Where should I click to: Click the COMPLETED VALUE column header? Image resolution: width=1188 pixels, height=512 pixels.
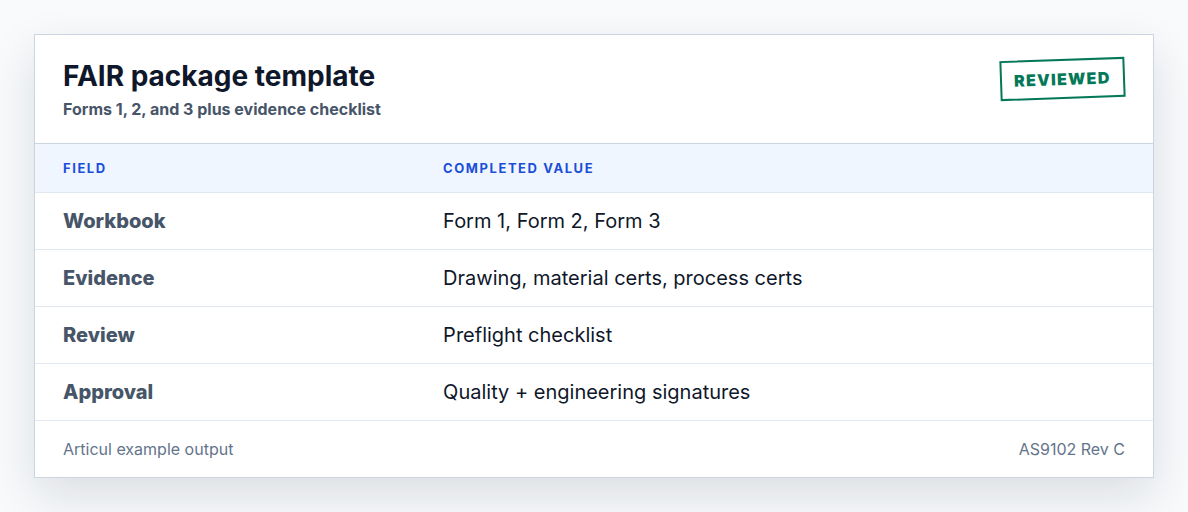coord(518,168)
